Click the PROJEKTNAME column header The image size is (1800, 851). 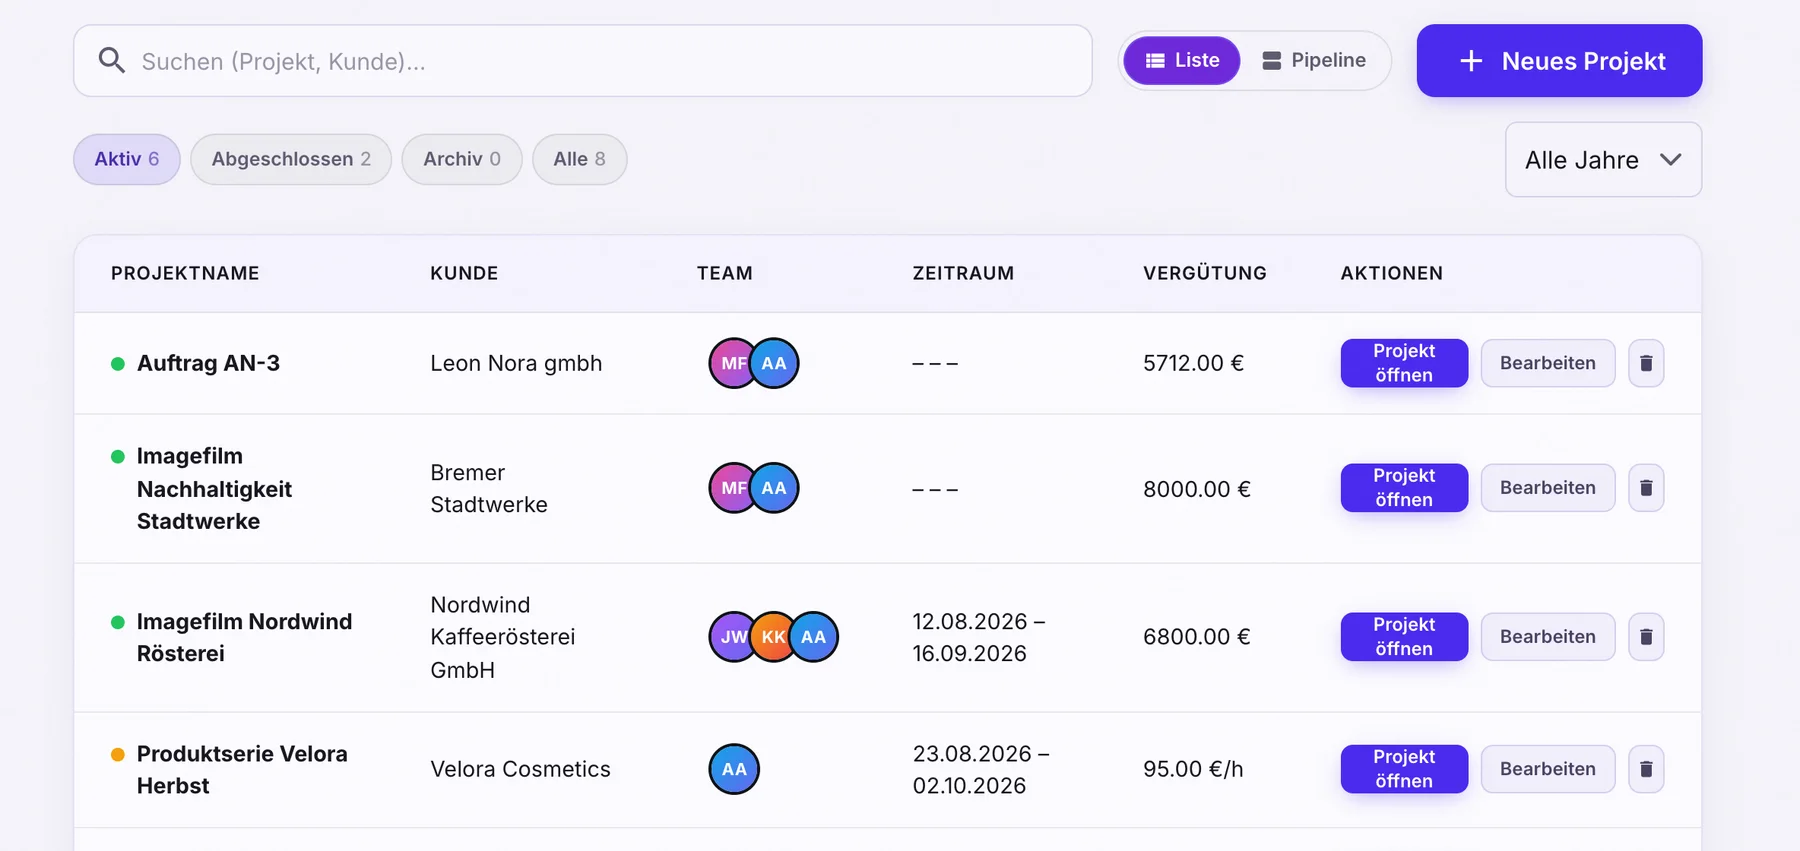185,273
